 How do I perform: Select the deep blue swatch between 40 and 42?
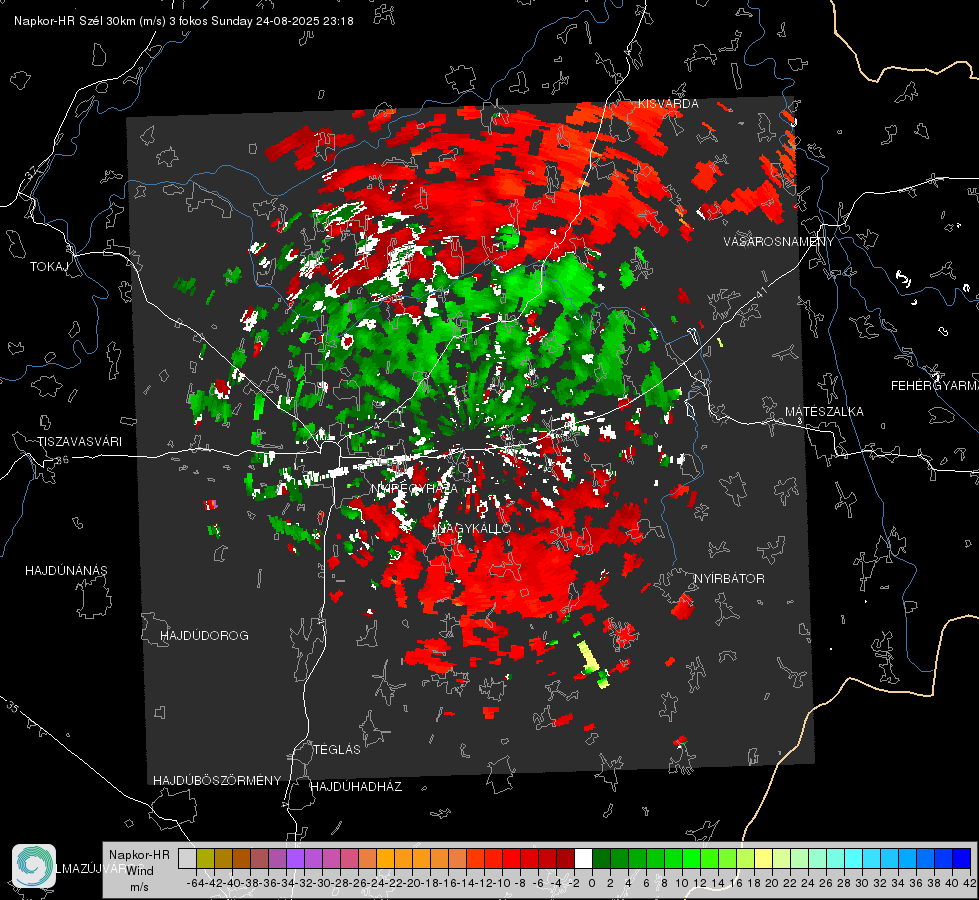(962, 859)
